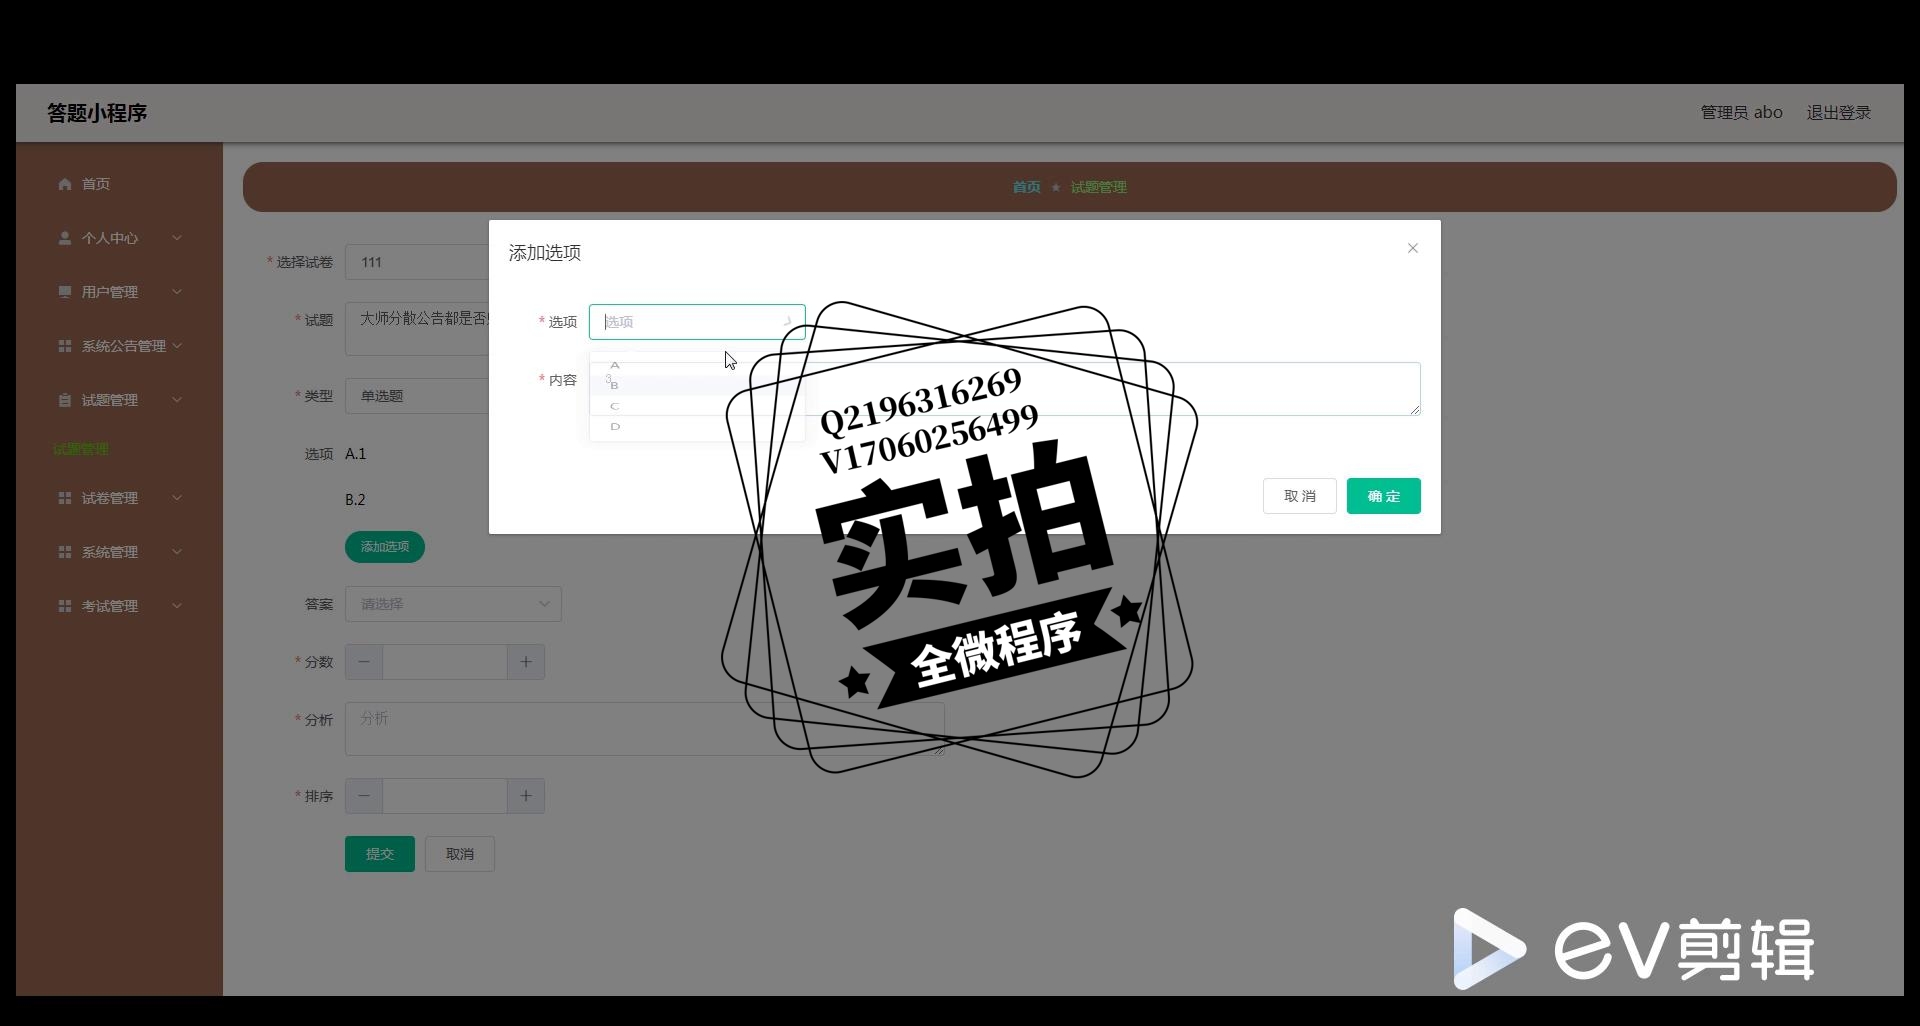This screenshot has height=1026, width=1920.
Task: Open the 选项 dropdown in the dialog
Action: pos(697,322)
